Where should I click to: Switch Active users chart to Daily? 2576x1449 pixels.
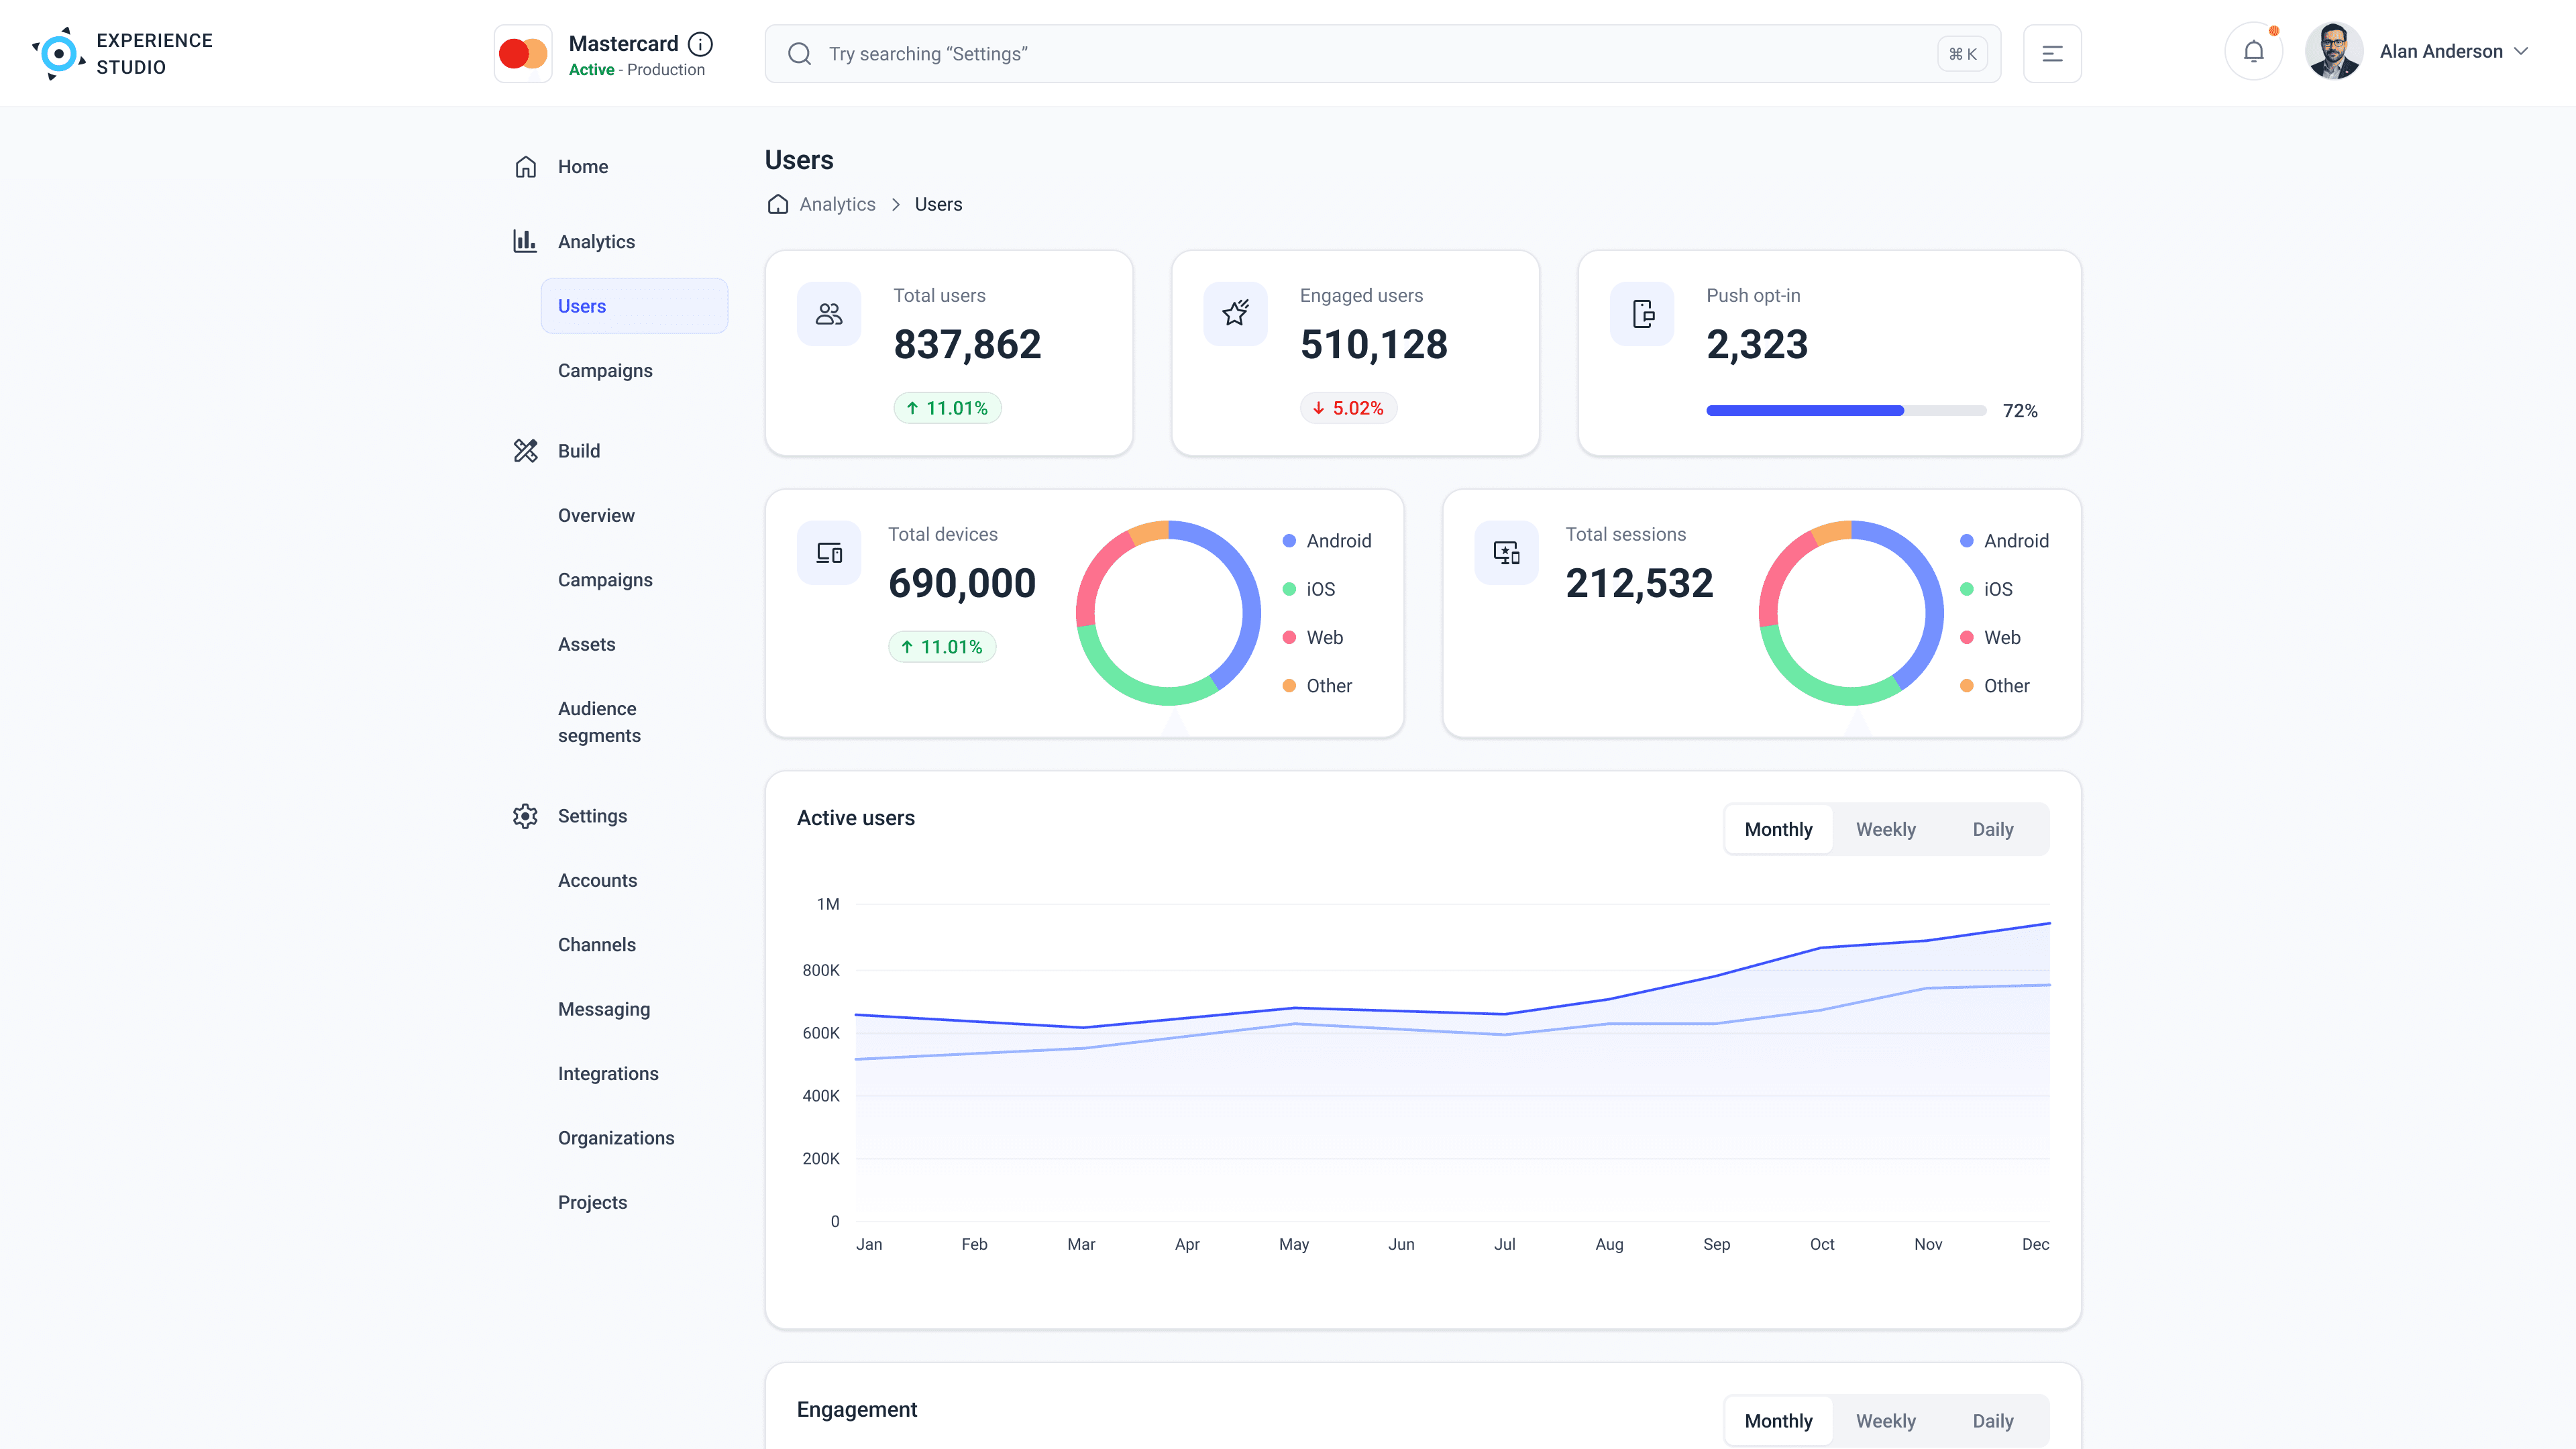click(x=1992, y=829)
